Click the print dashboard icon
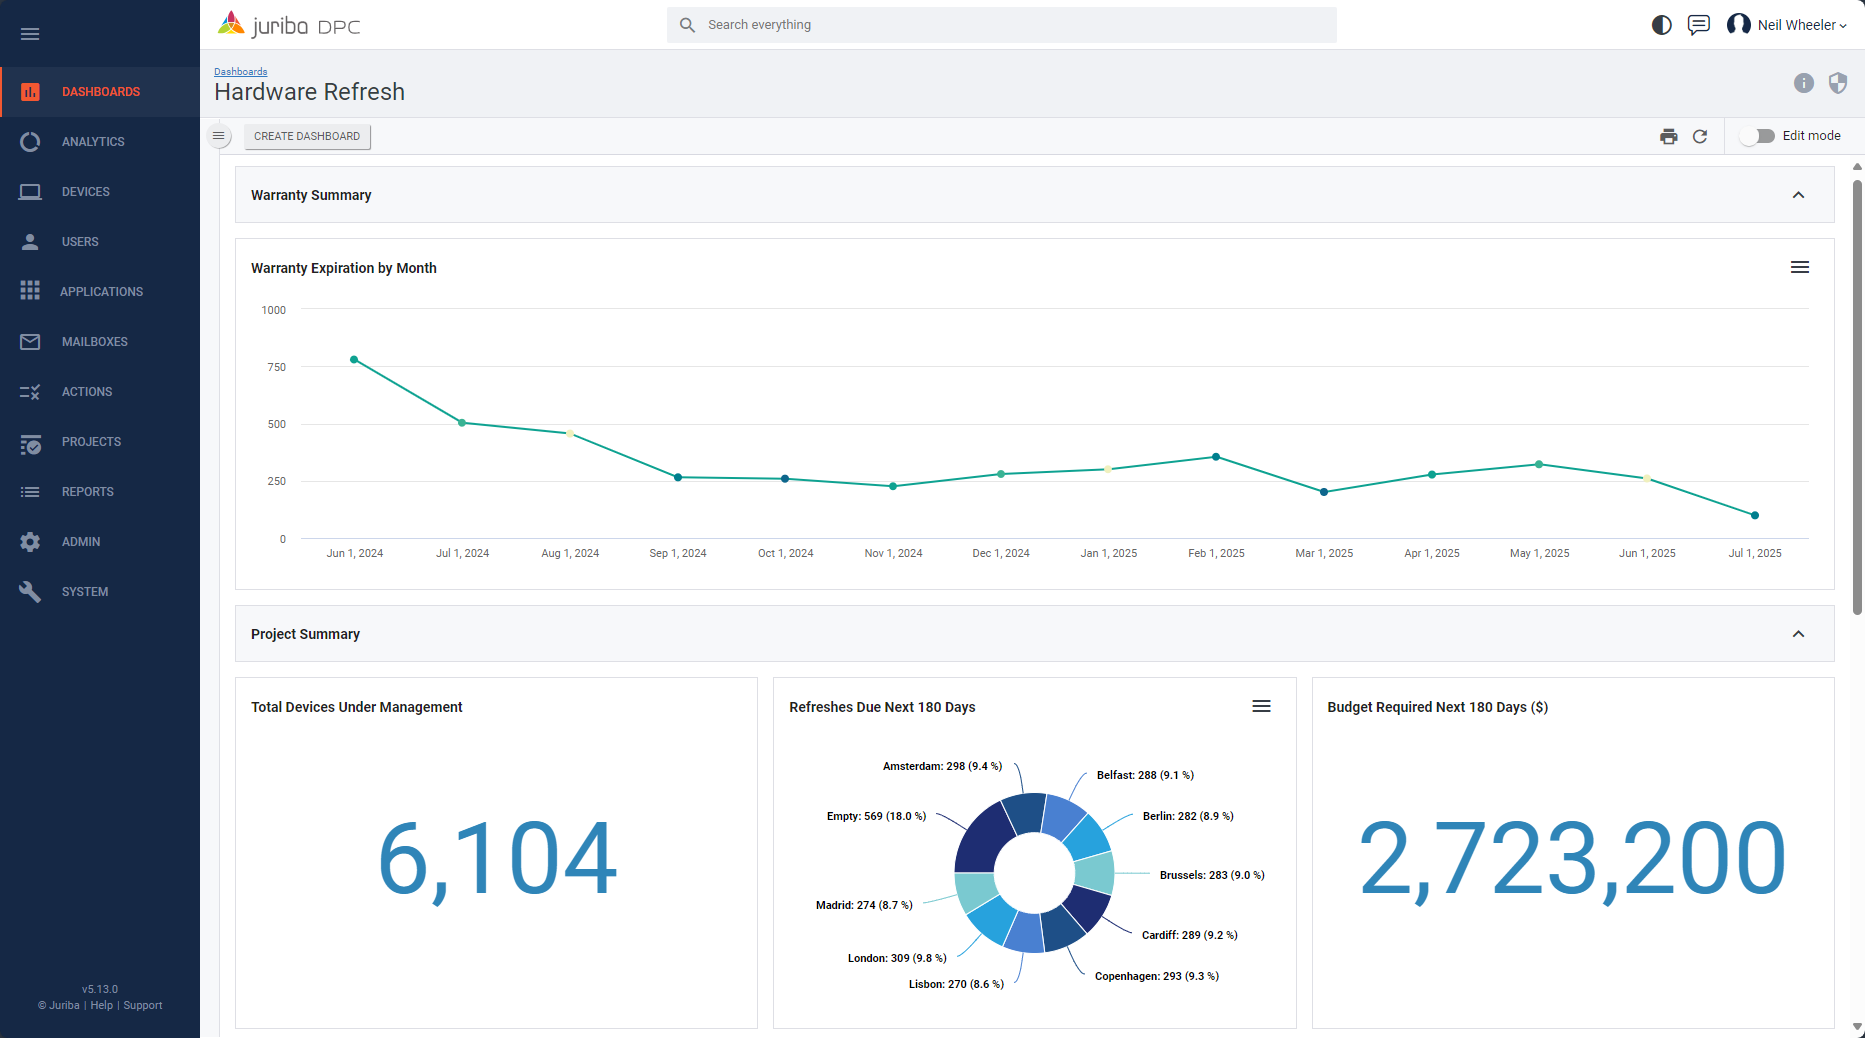This screenshot has width=1865, height=1038. (1668, 137)
